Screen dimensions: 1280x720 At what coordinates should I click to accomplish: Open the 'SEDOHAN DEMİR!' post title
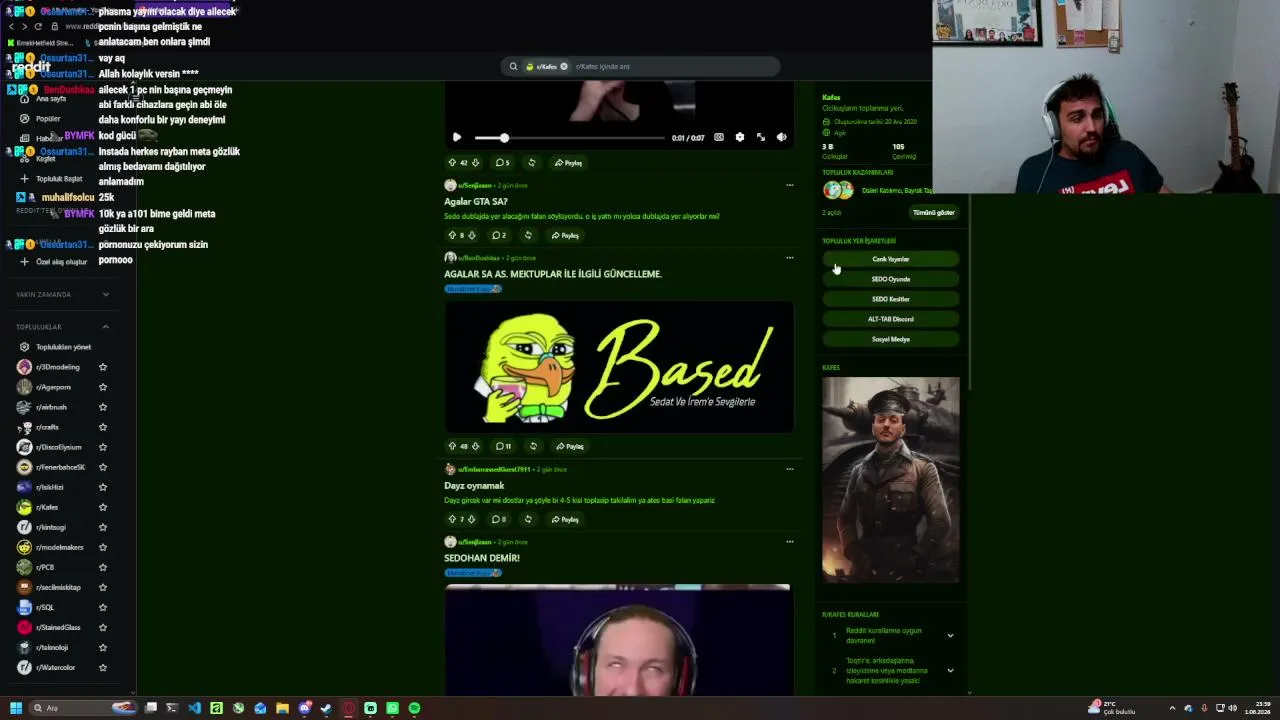click(482, 558)
